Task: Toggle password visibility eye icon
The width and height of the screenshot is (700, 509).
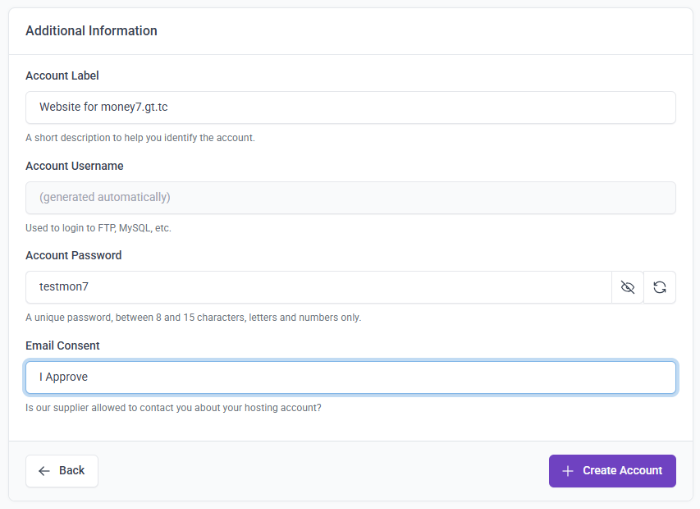Action: point(627,287)
